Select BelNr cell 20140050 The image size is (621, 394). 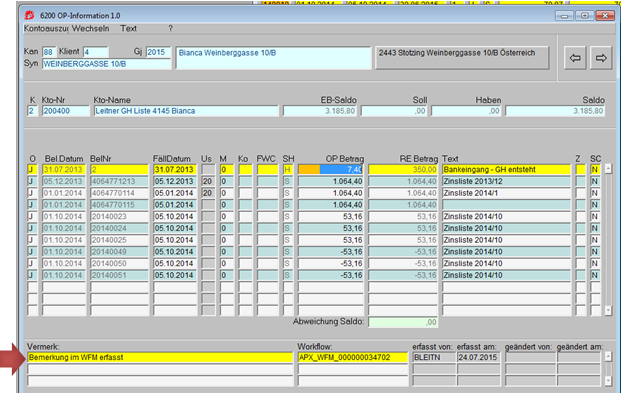(x=119, y=263)
